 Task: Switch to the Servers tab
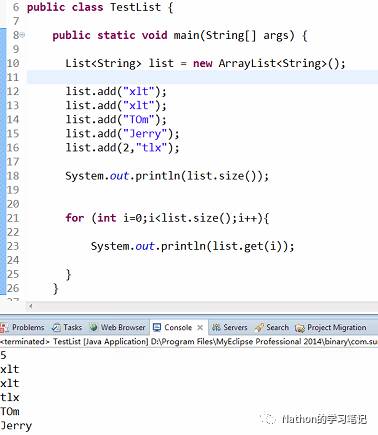pyautogui.click(x=230, y=328)
